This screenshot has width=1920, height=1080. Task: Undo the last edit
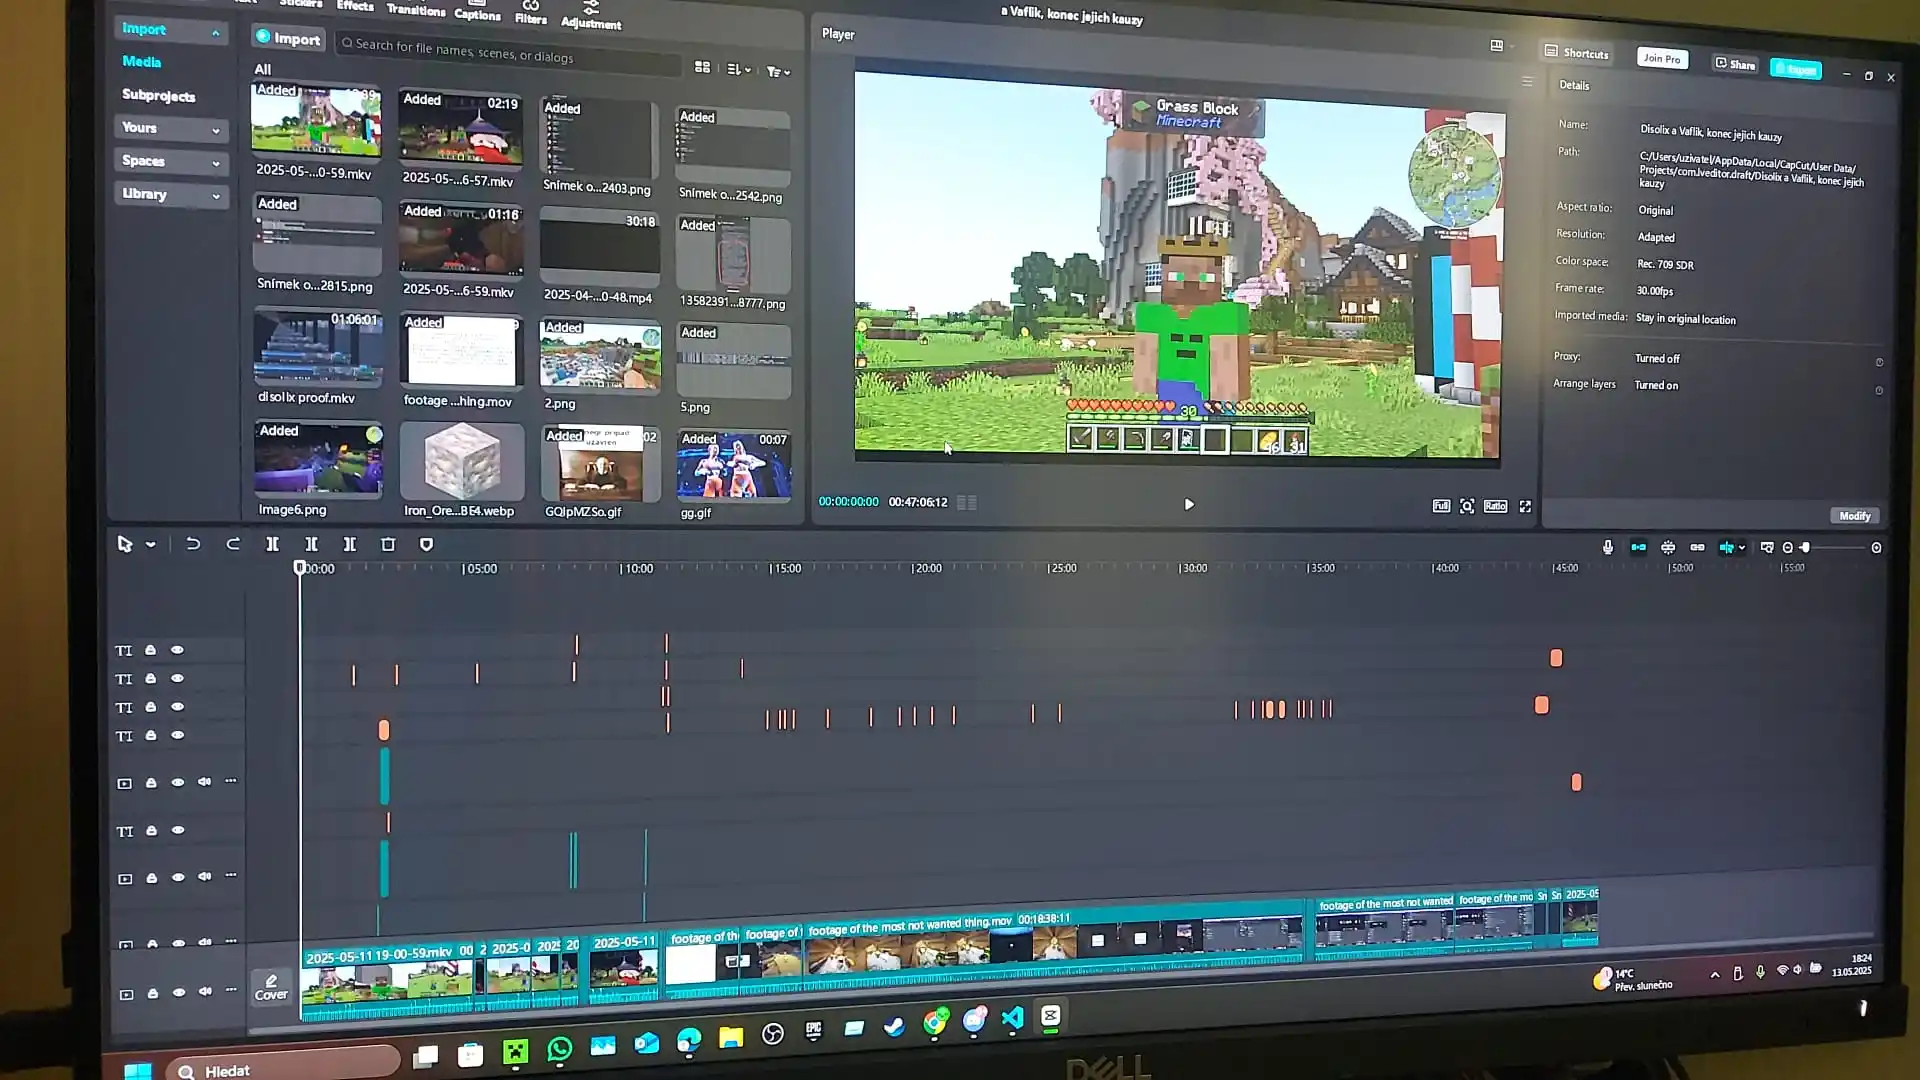[193, 544]
